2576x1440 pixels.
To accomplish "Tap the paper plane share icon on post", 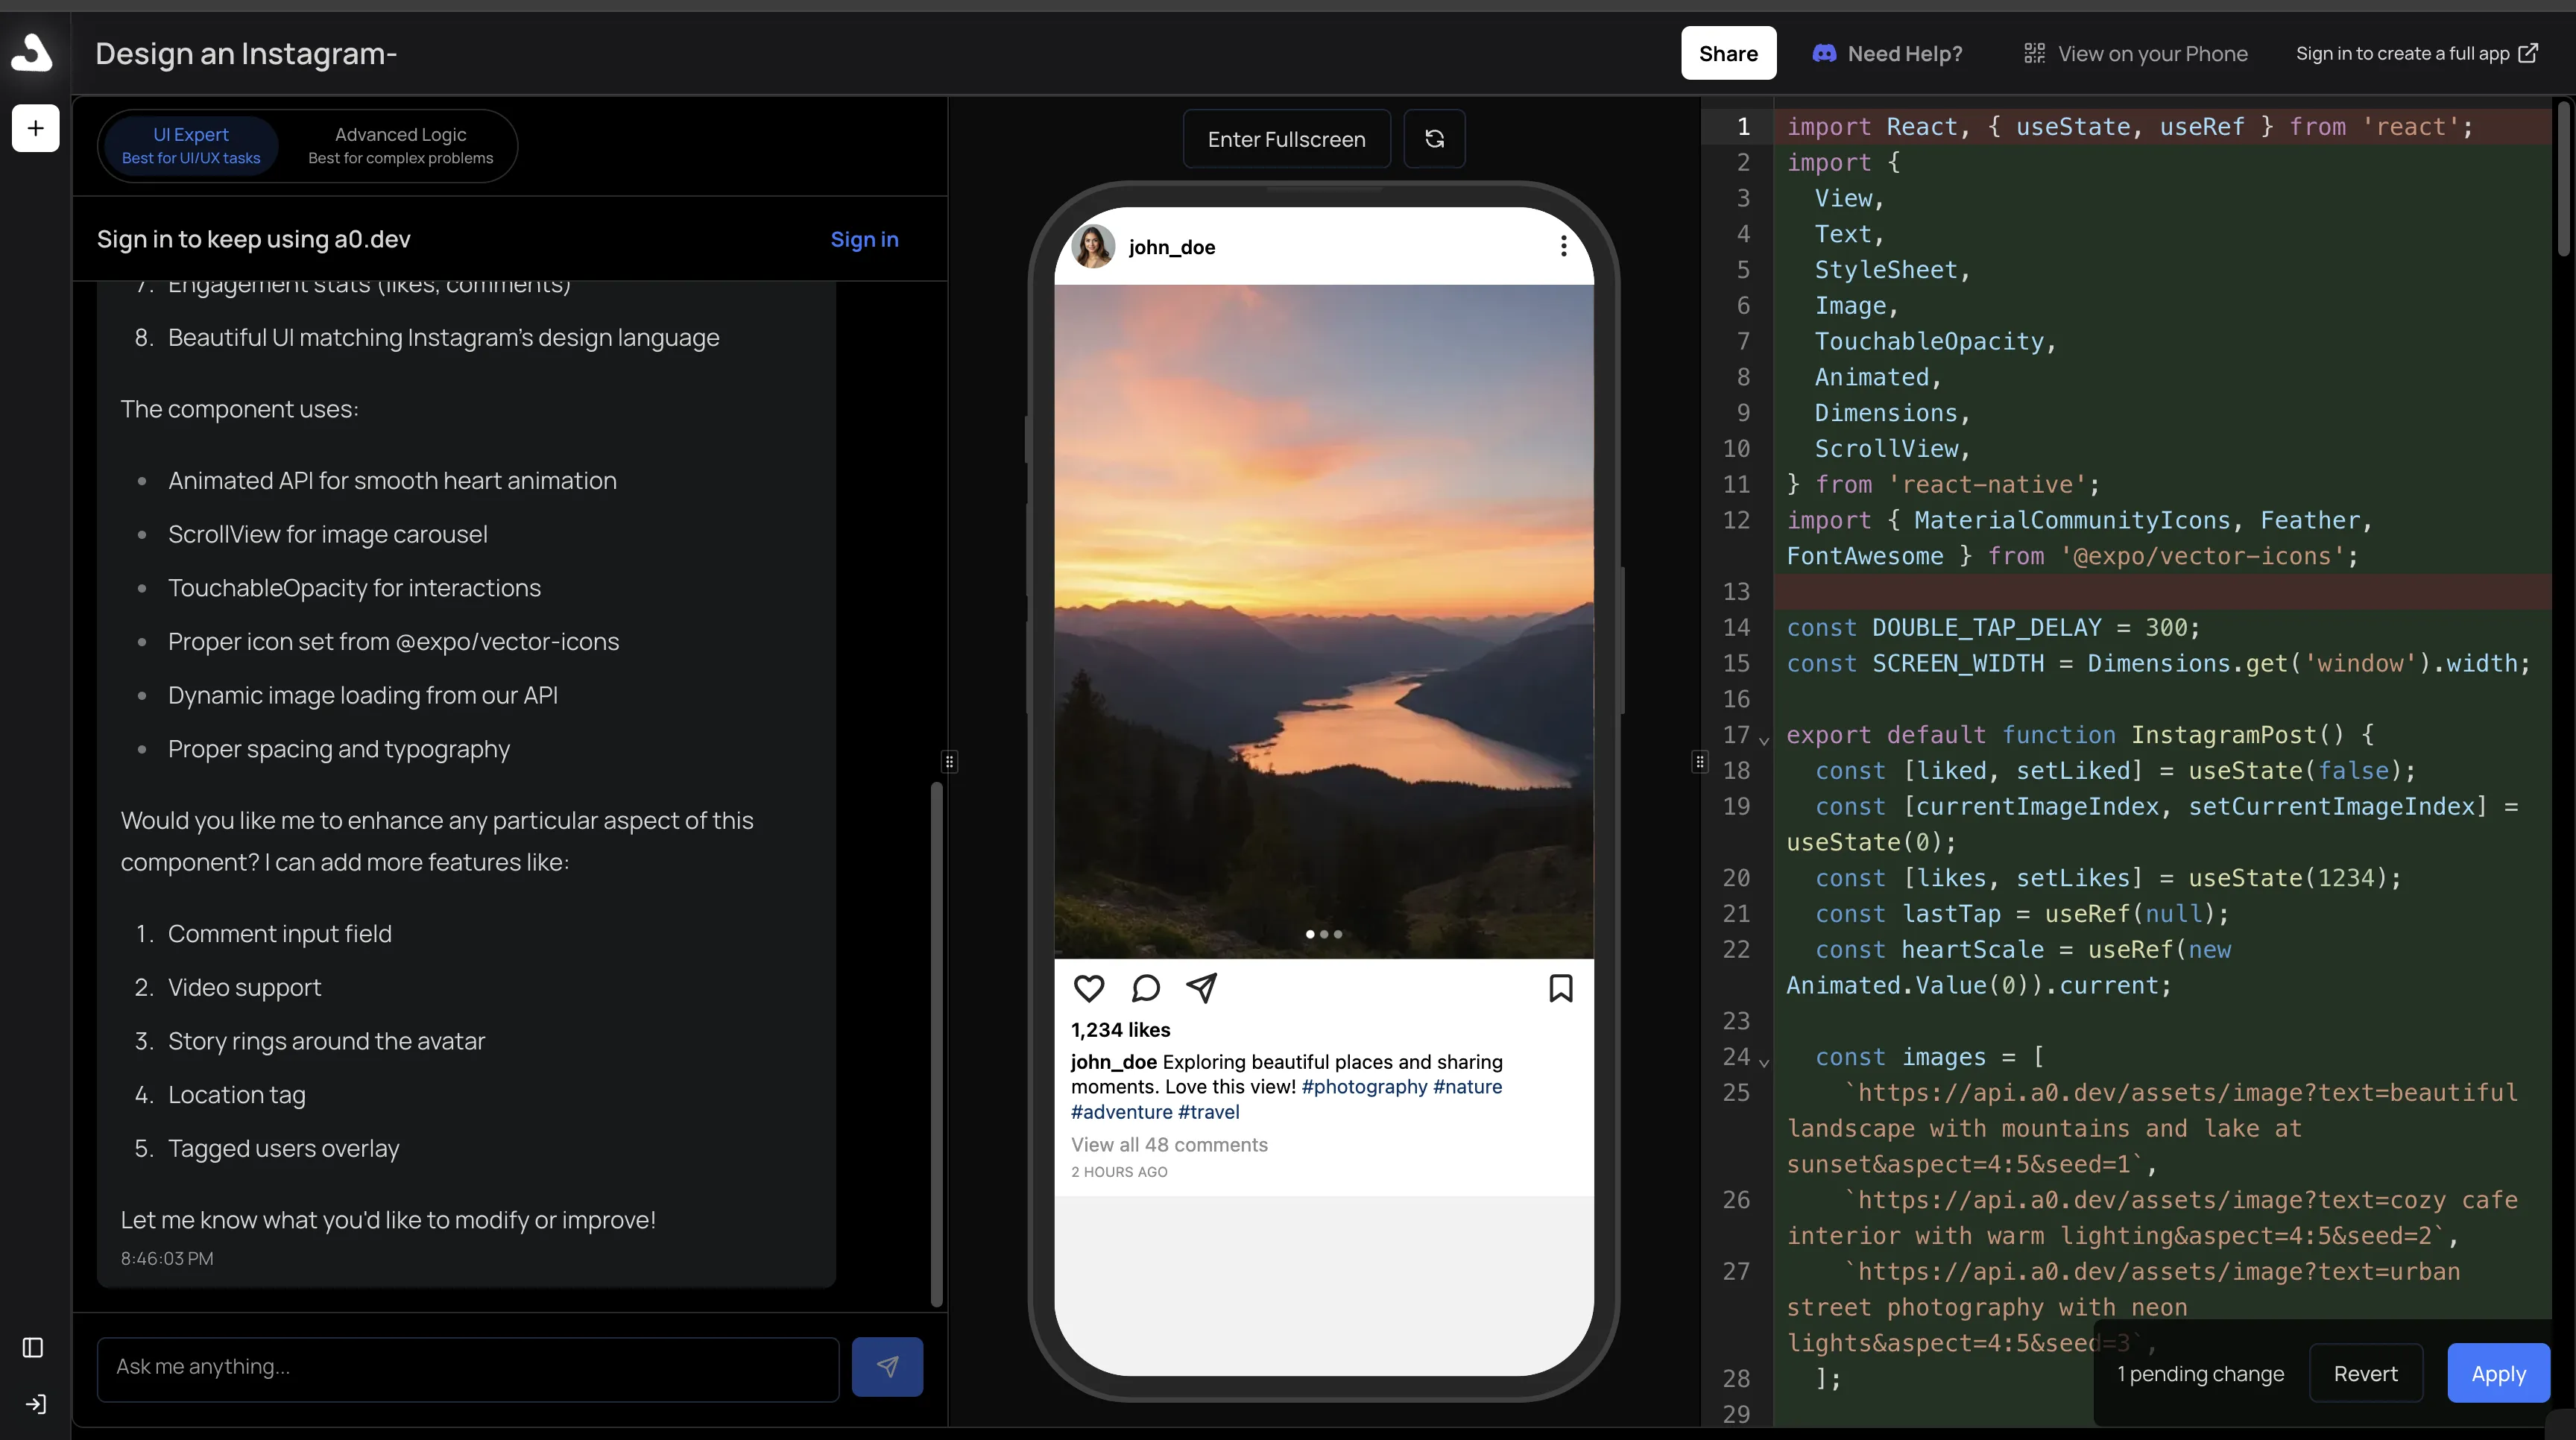I will tap(1201, 988).
